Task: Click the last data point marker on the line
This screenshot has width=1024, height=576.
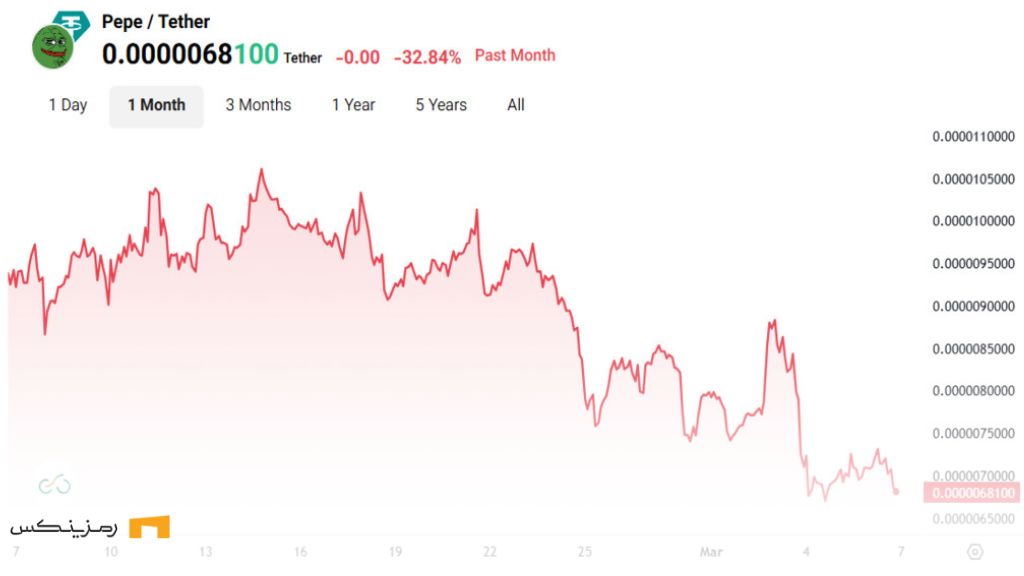Action: click(x=896, y=491)
